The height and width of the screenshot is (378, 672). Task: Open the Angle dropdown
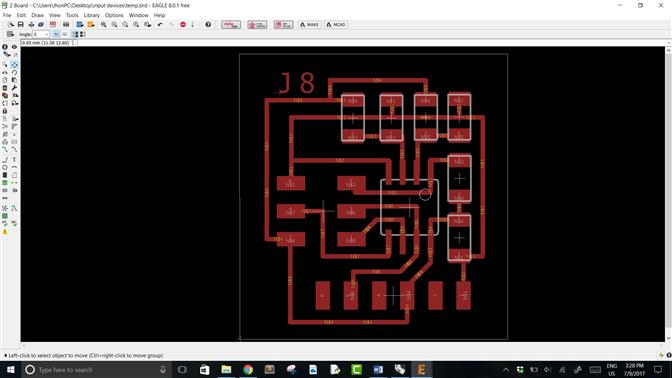pyautogui.click(x=41, y=34)
